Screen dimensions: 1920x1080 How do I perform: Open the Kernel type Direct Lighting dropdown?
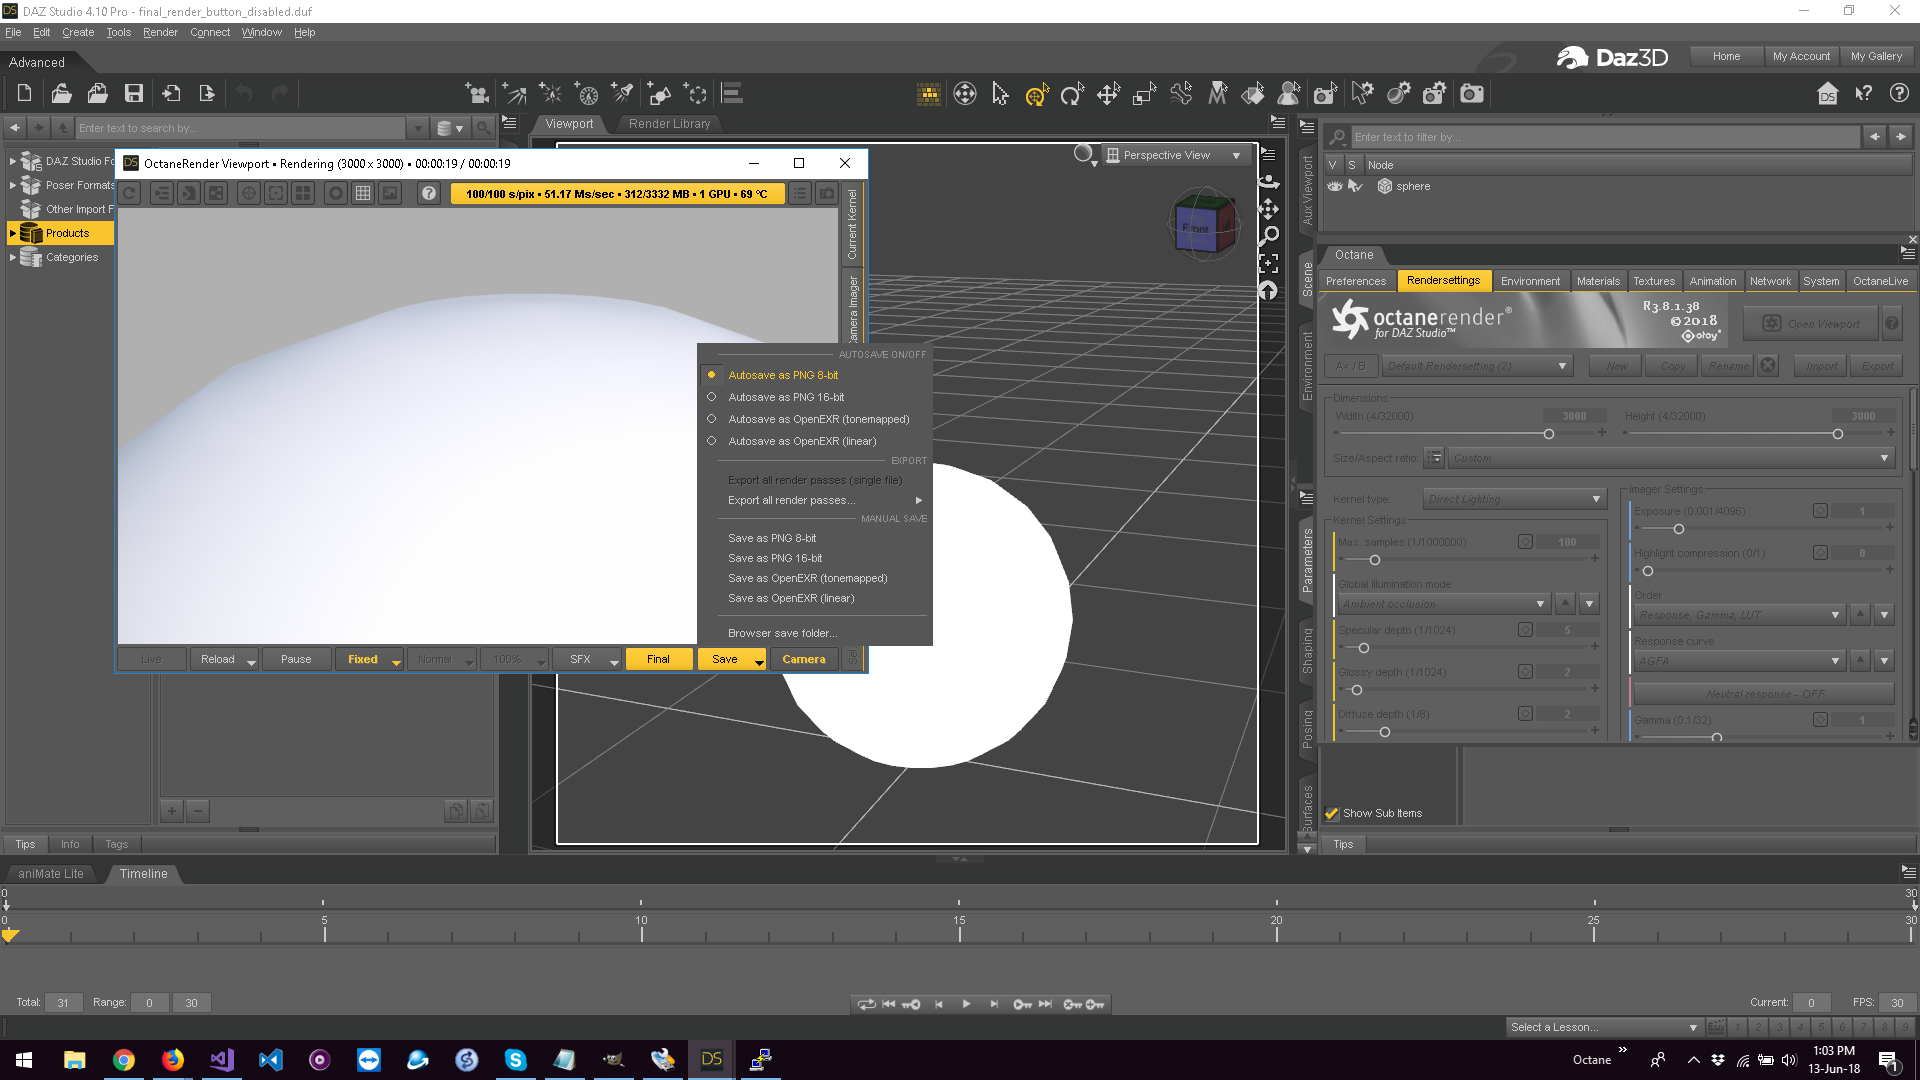[1513, 499]
